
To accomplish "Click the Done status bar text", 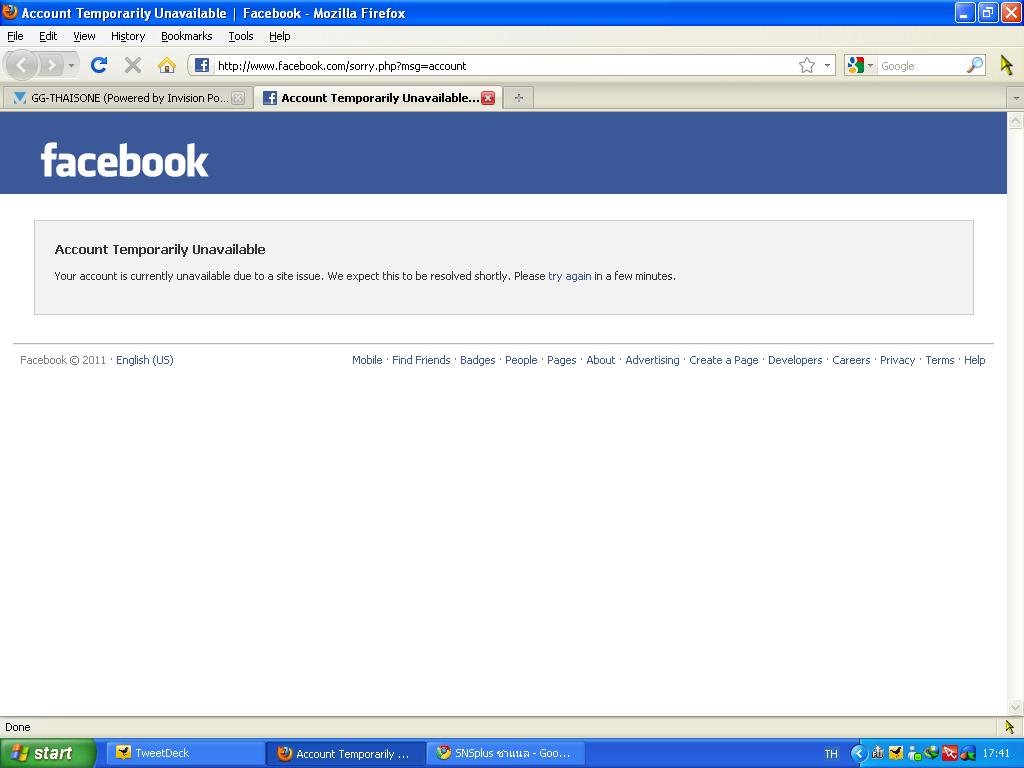I will tap(18, 727).
